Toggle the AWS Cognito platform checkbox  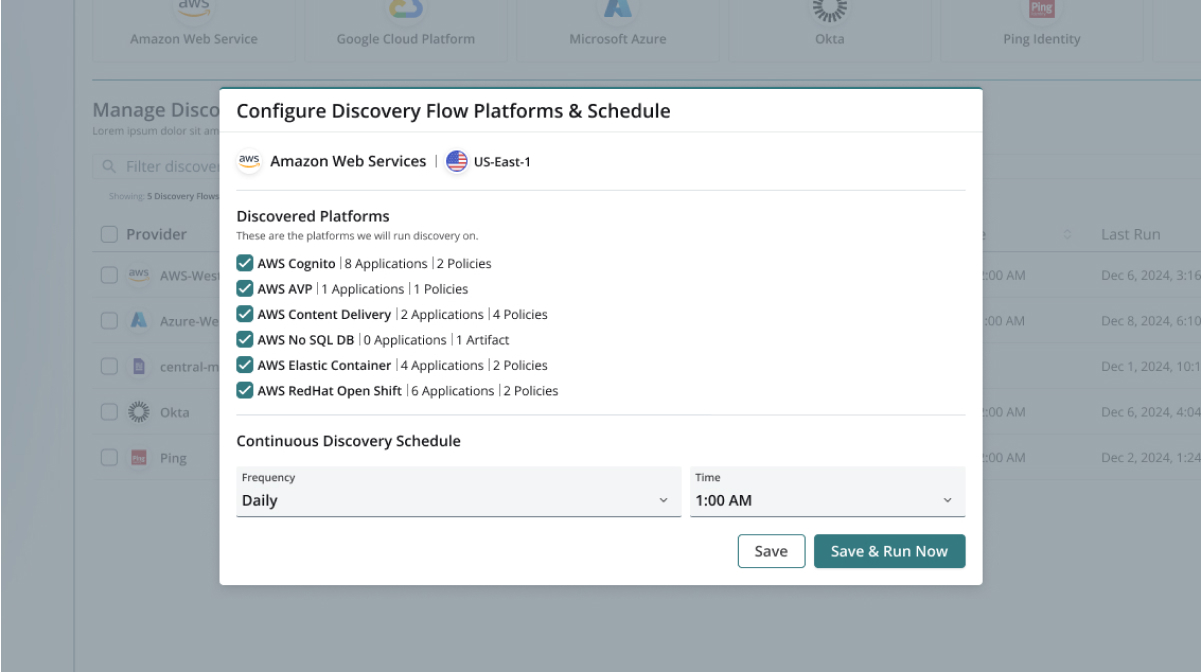(245, 264)
